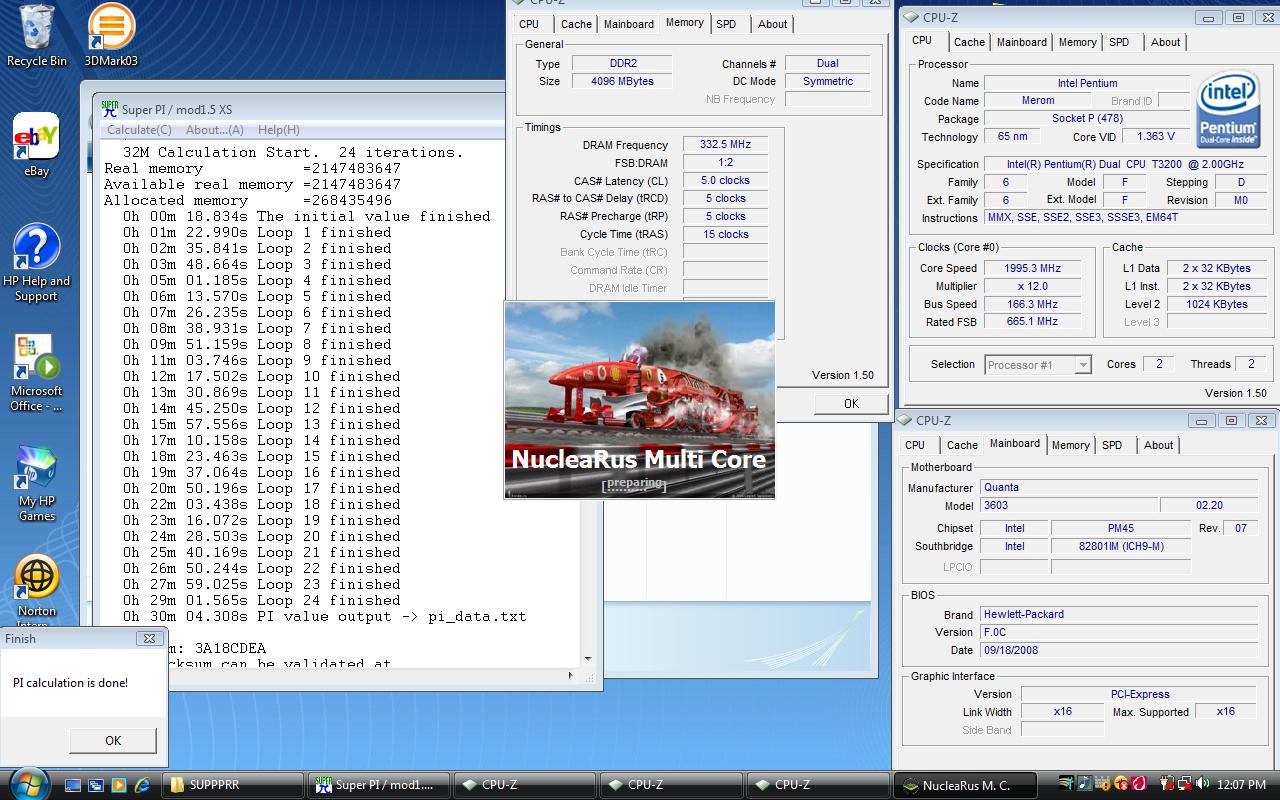The width and height of the screenshot is (1280, 800).
Task: Click the BIOS Date 09/18/2008 field
Action: pos(1118,650)
